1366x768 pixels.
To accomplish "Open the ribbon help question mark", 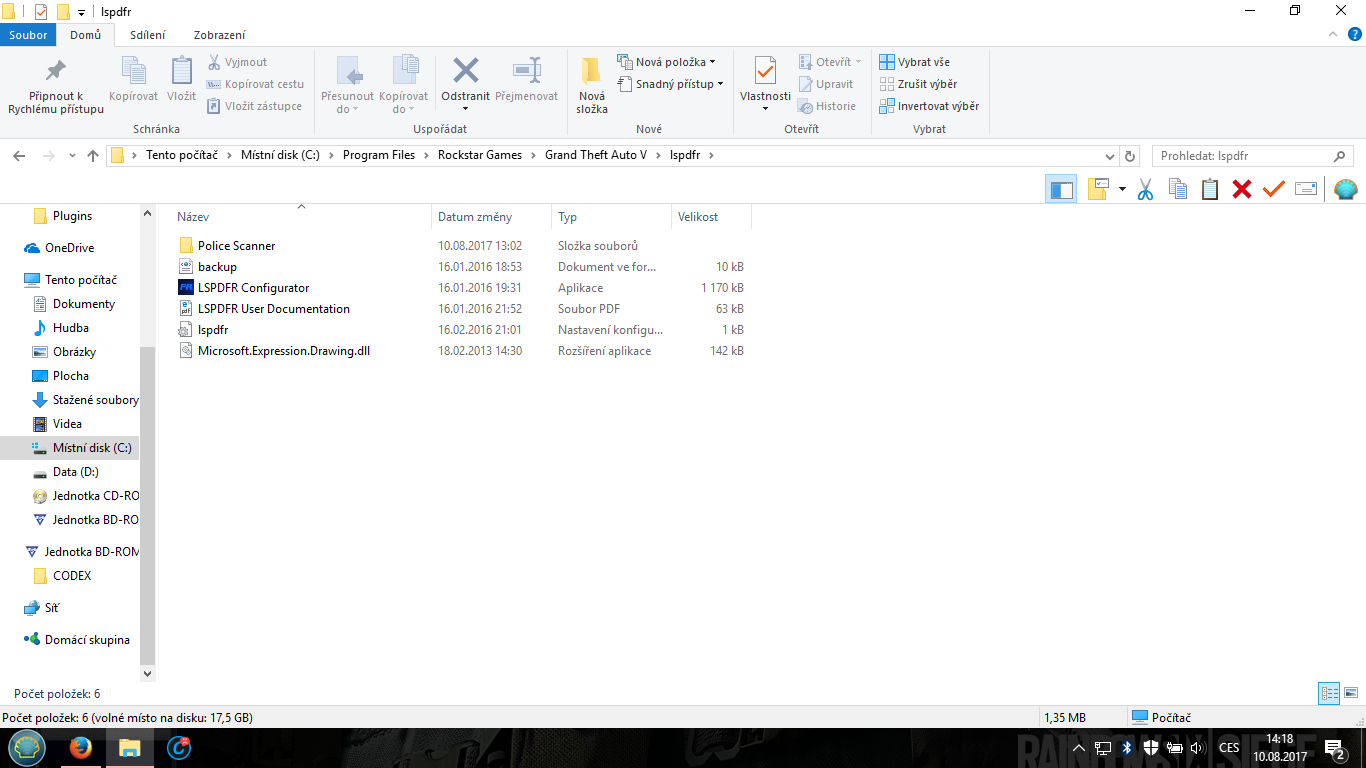I will pos(1355,34).
